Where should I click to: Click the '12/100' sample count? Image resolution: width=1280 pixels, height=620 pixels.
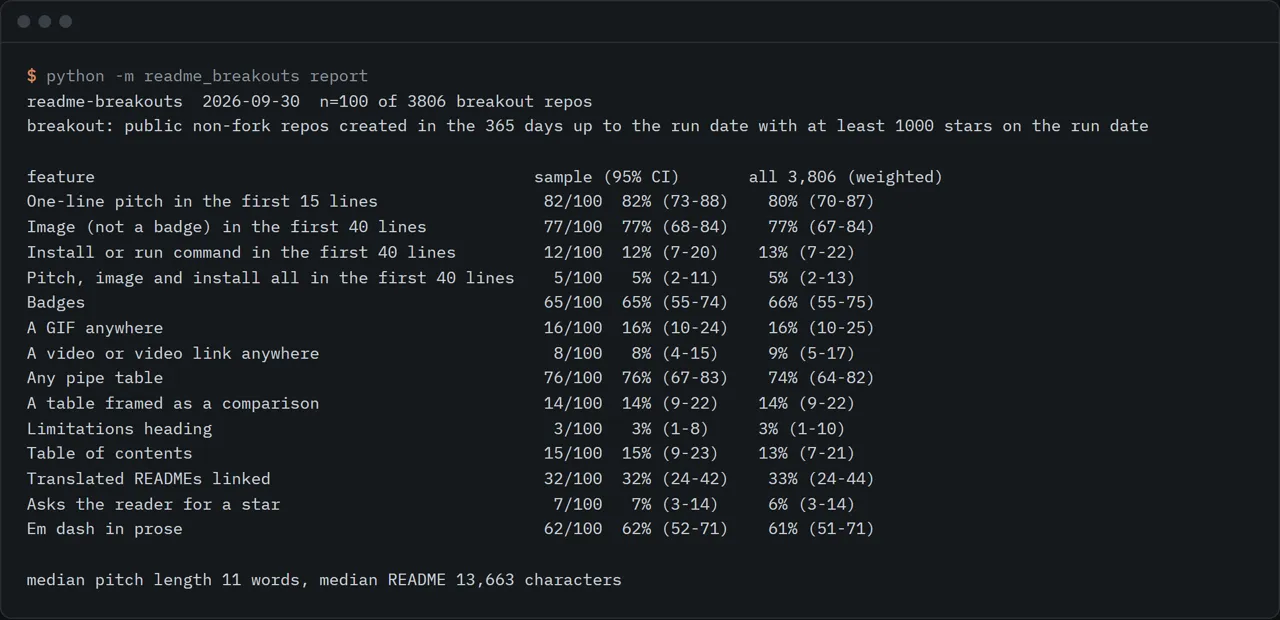pos(573,252)
